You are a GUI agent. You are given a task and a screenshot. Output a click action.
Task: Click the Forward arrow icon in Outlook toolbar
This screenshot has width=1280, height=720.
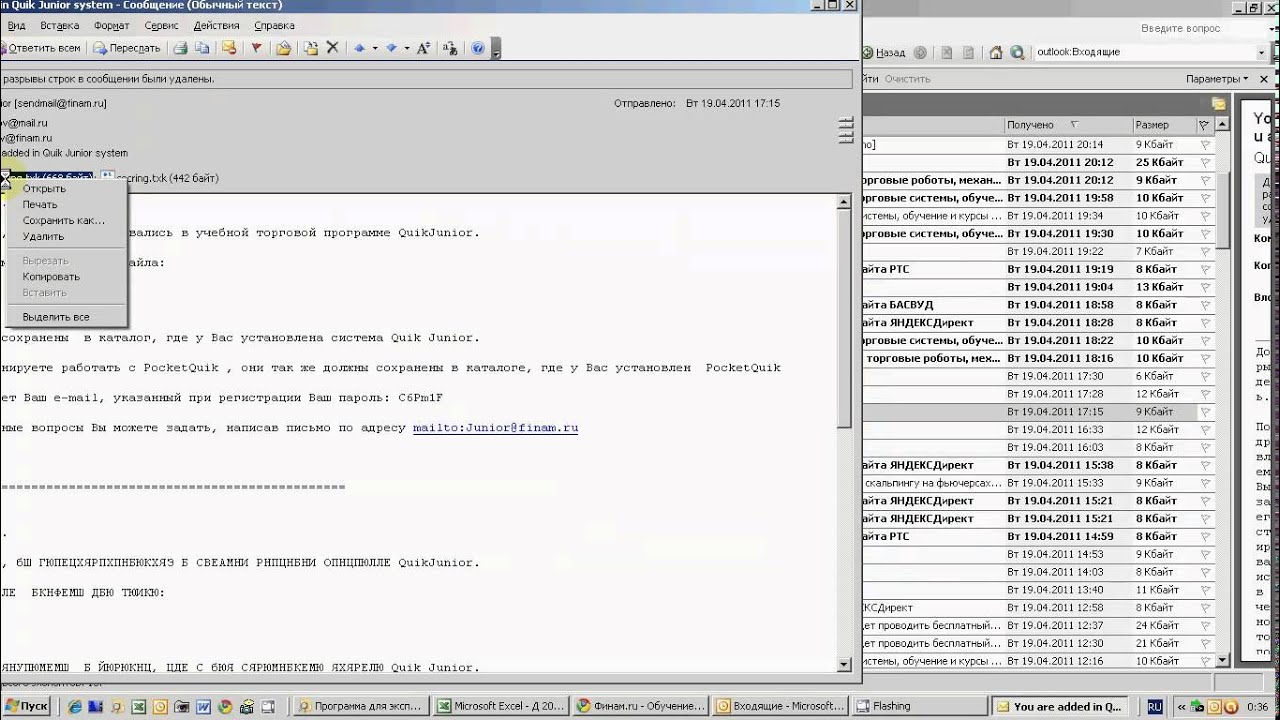pyautogui.click(x=920, y=52)
